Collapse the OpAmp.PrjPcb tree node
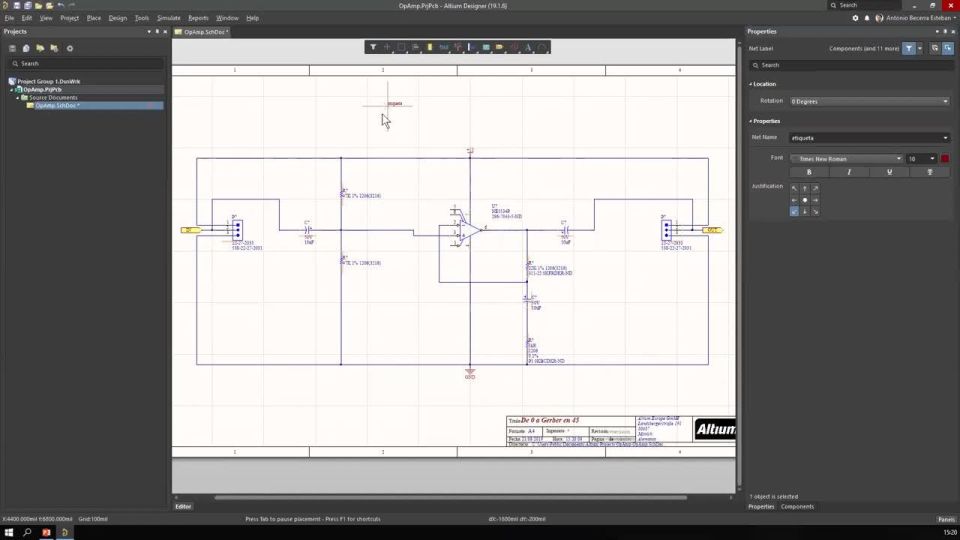Viewport: 960px width, 540px height. coord(12,90)
